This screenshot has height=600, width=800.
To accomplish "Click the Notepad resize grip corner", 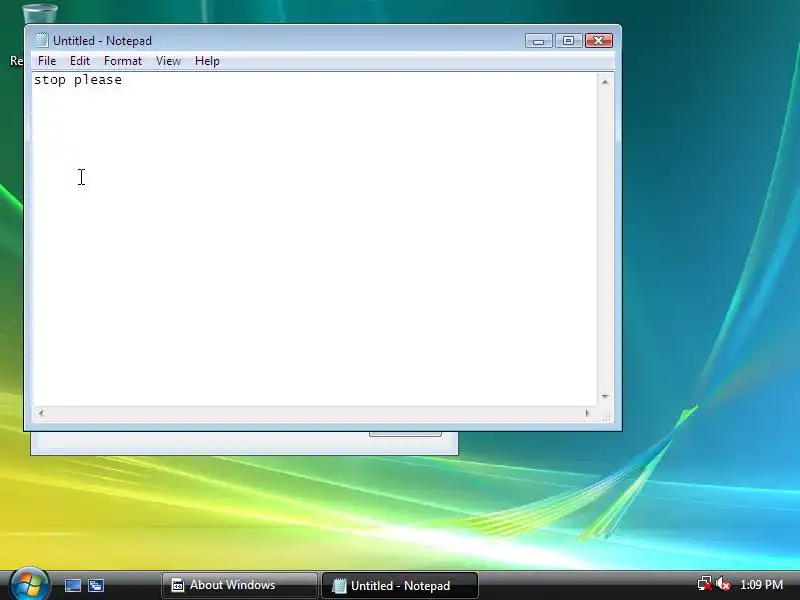I will tap(606, 417).
